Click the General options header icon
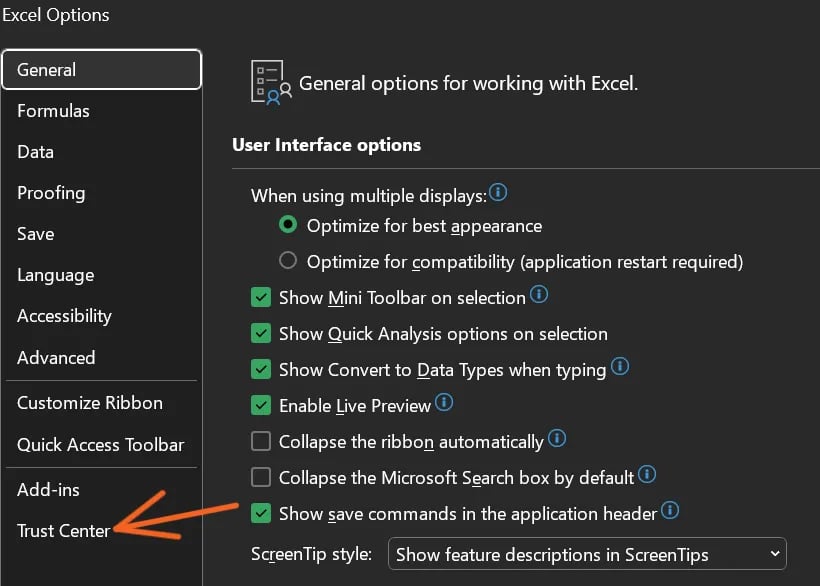The height and width of the screenshot is (586, 820). click(271, 83)
